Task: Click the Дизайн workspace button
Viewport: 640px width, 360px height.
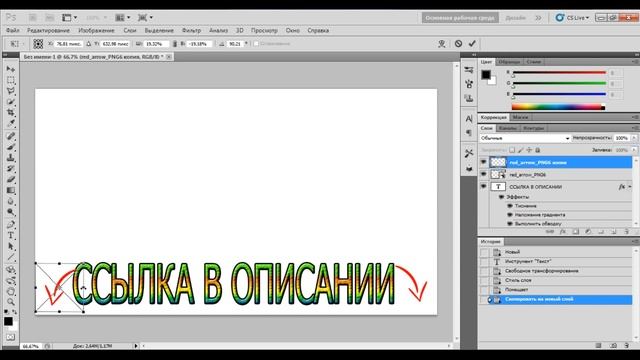Action: (x=516, y=18)
